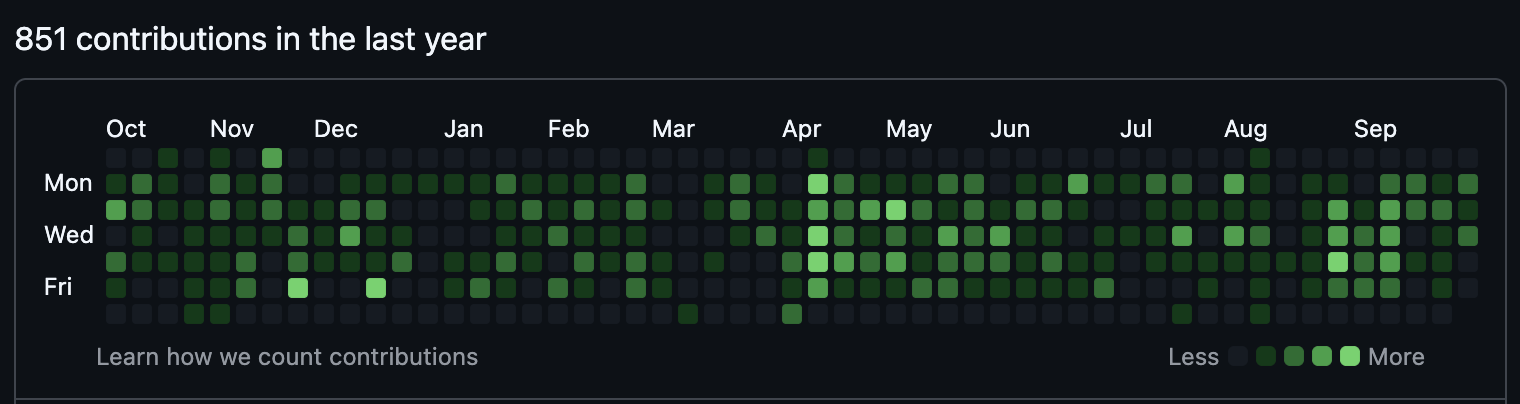Click the 'Fri' weekday label

[x=57, y=287]
